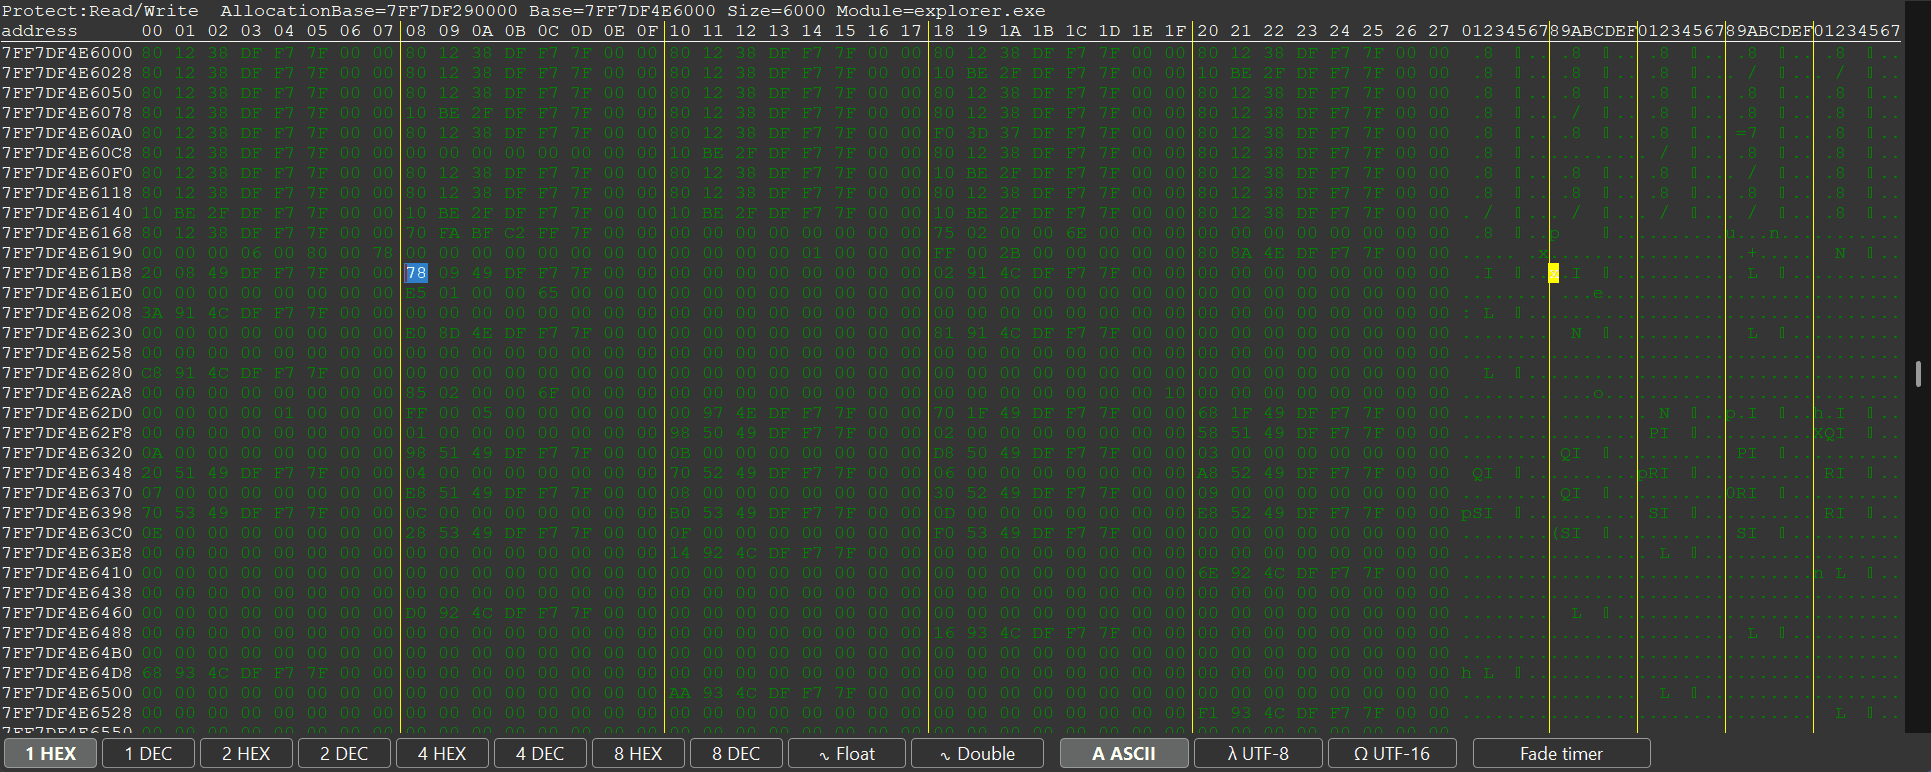1931x772 pixels.
Task: Click byte D0 in row 7FF7DF4E6460
Action: tap(416, 612)
